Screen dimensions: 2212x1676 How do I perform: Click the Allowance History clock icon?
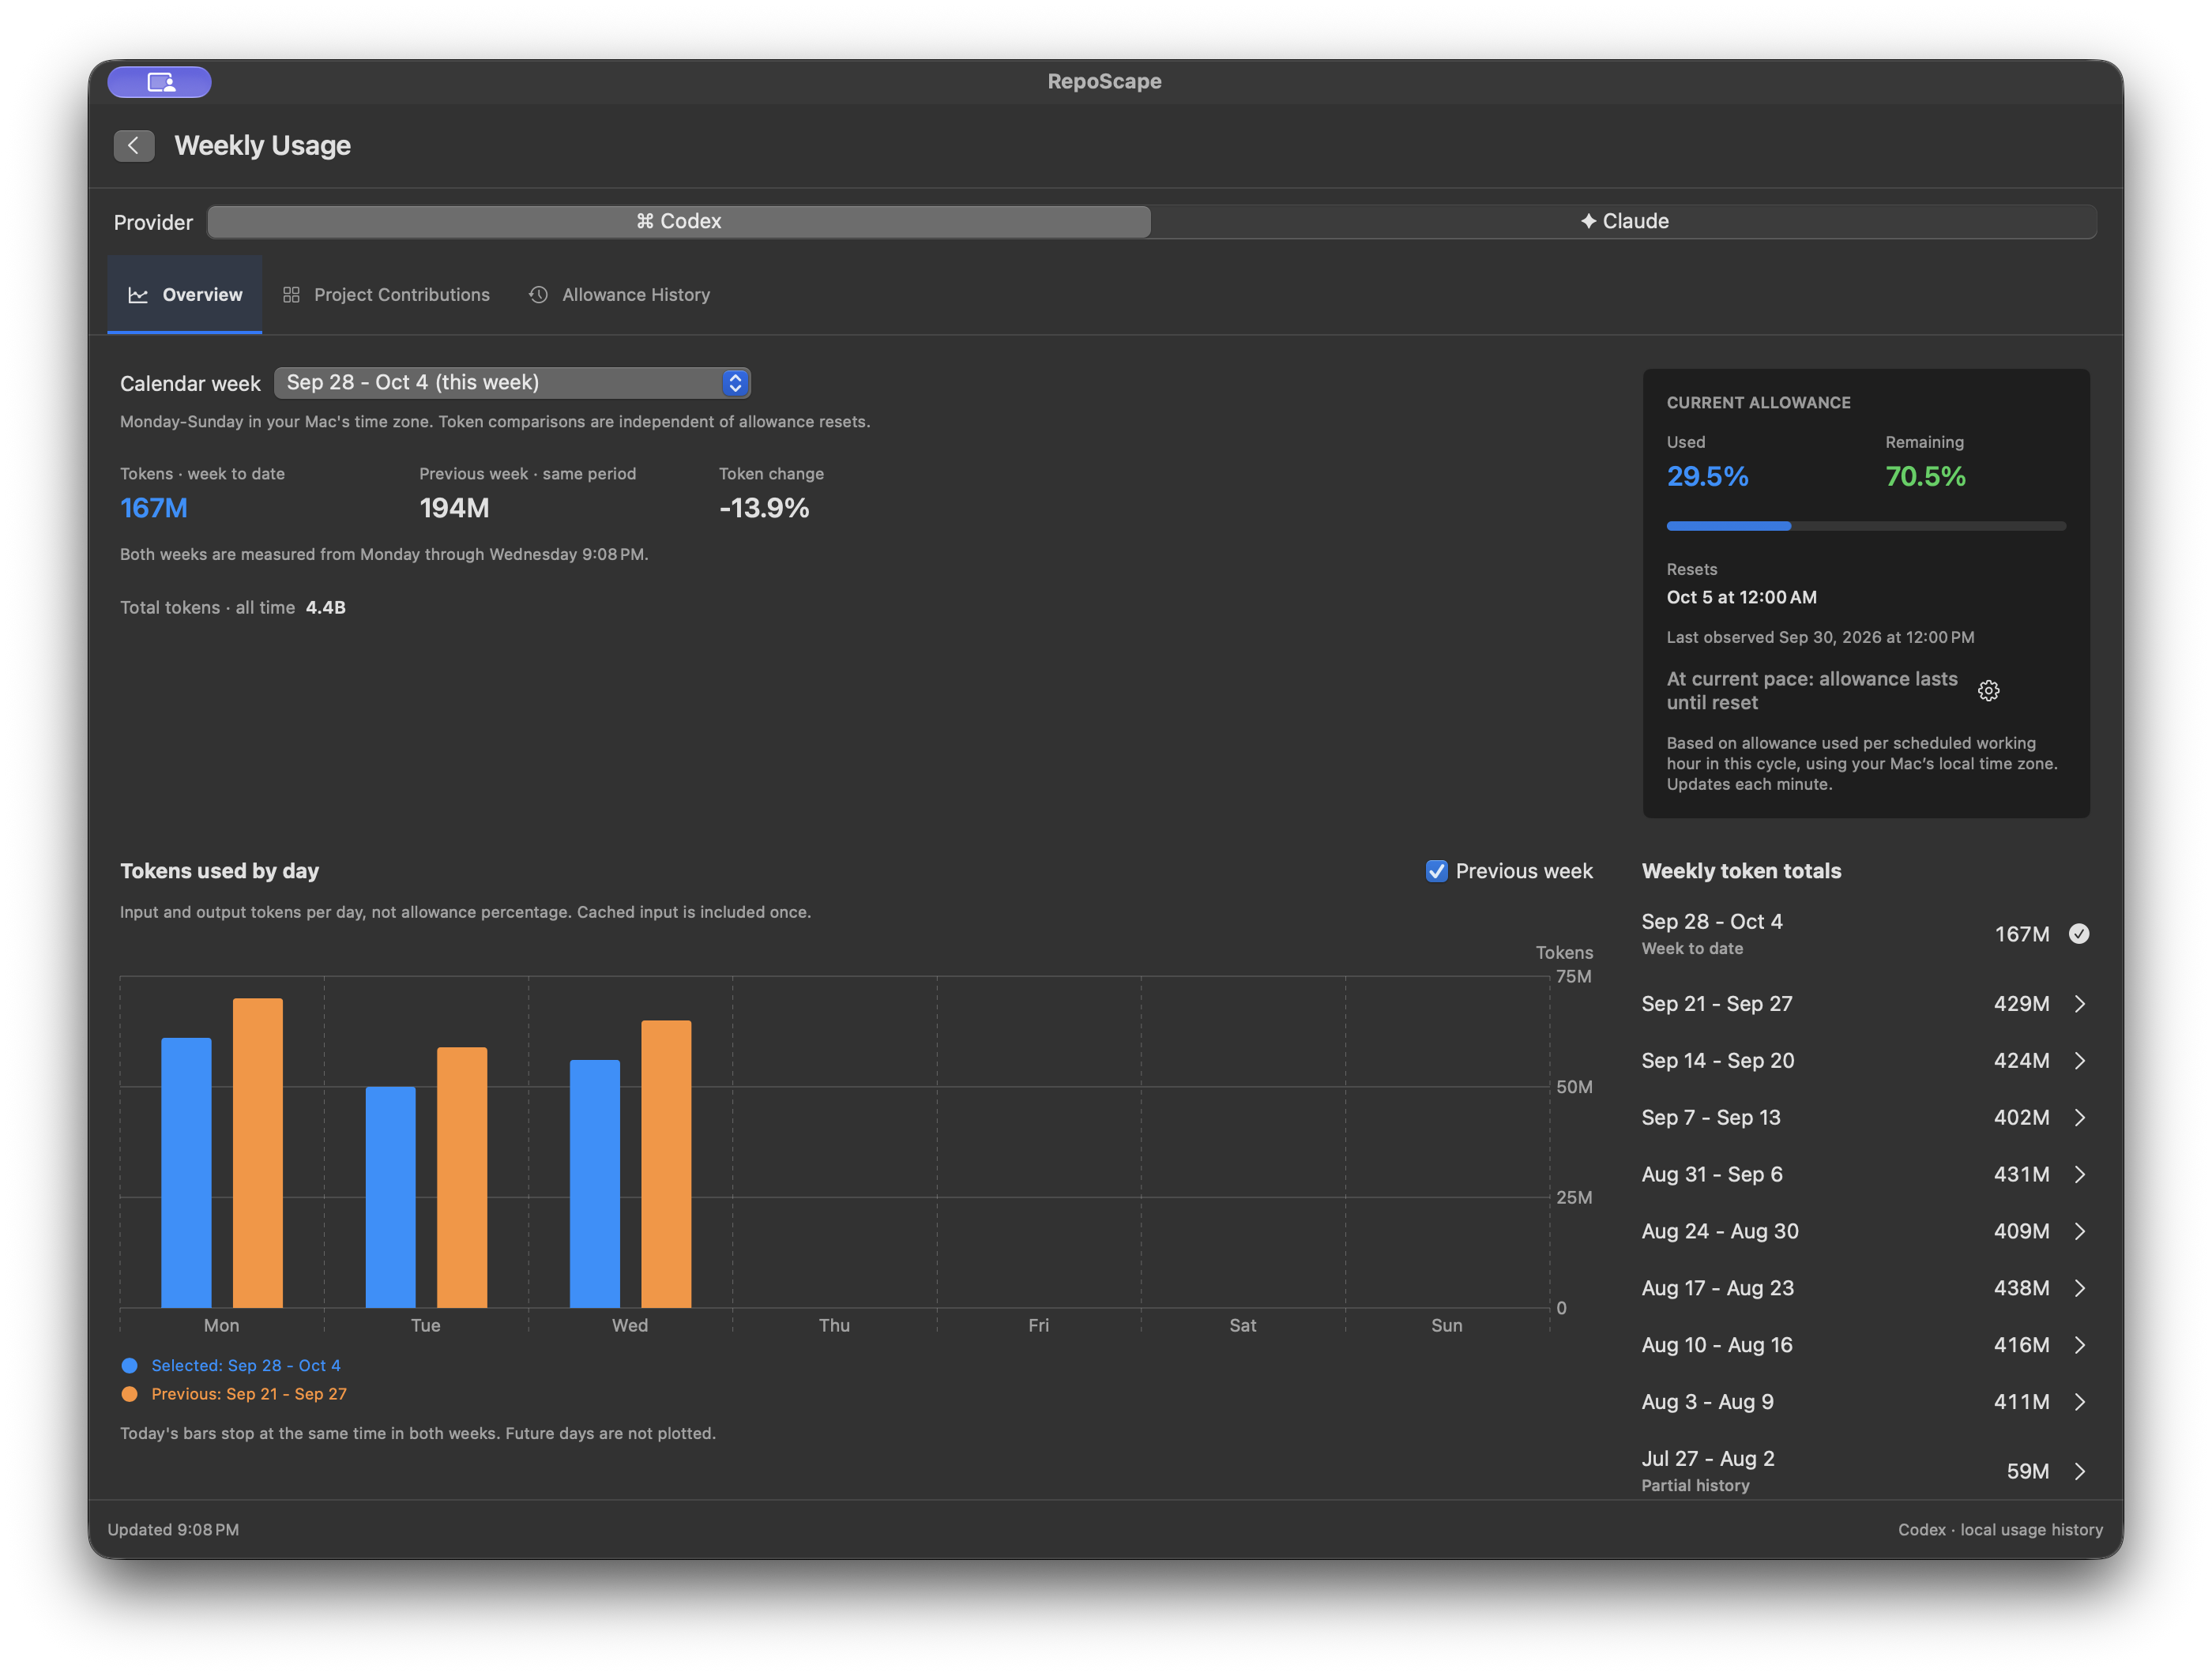pos(538,295)
